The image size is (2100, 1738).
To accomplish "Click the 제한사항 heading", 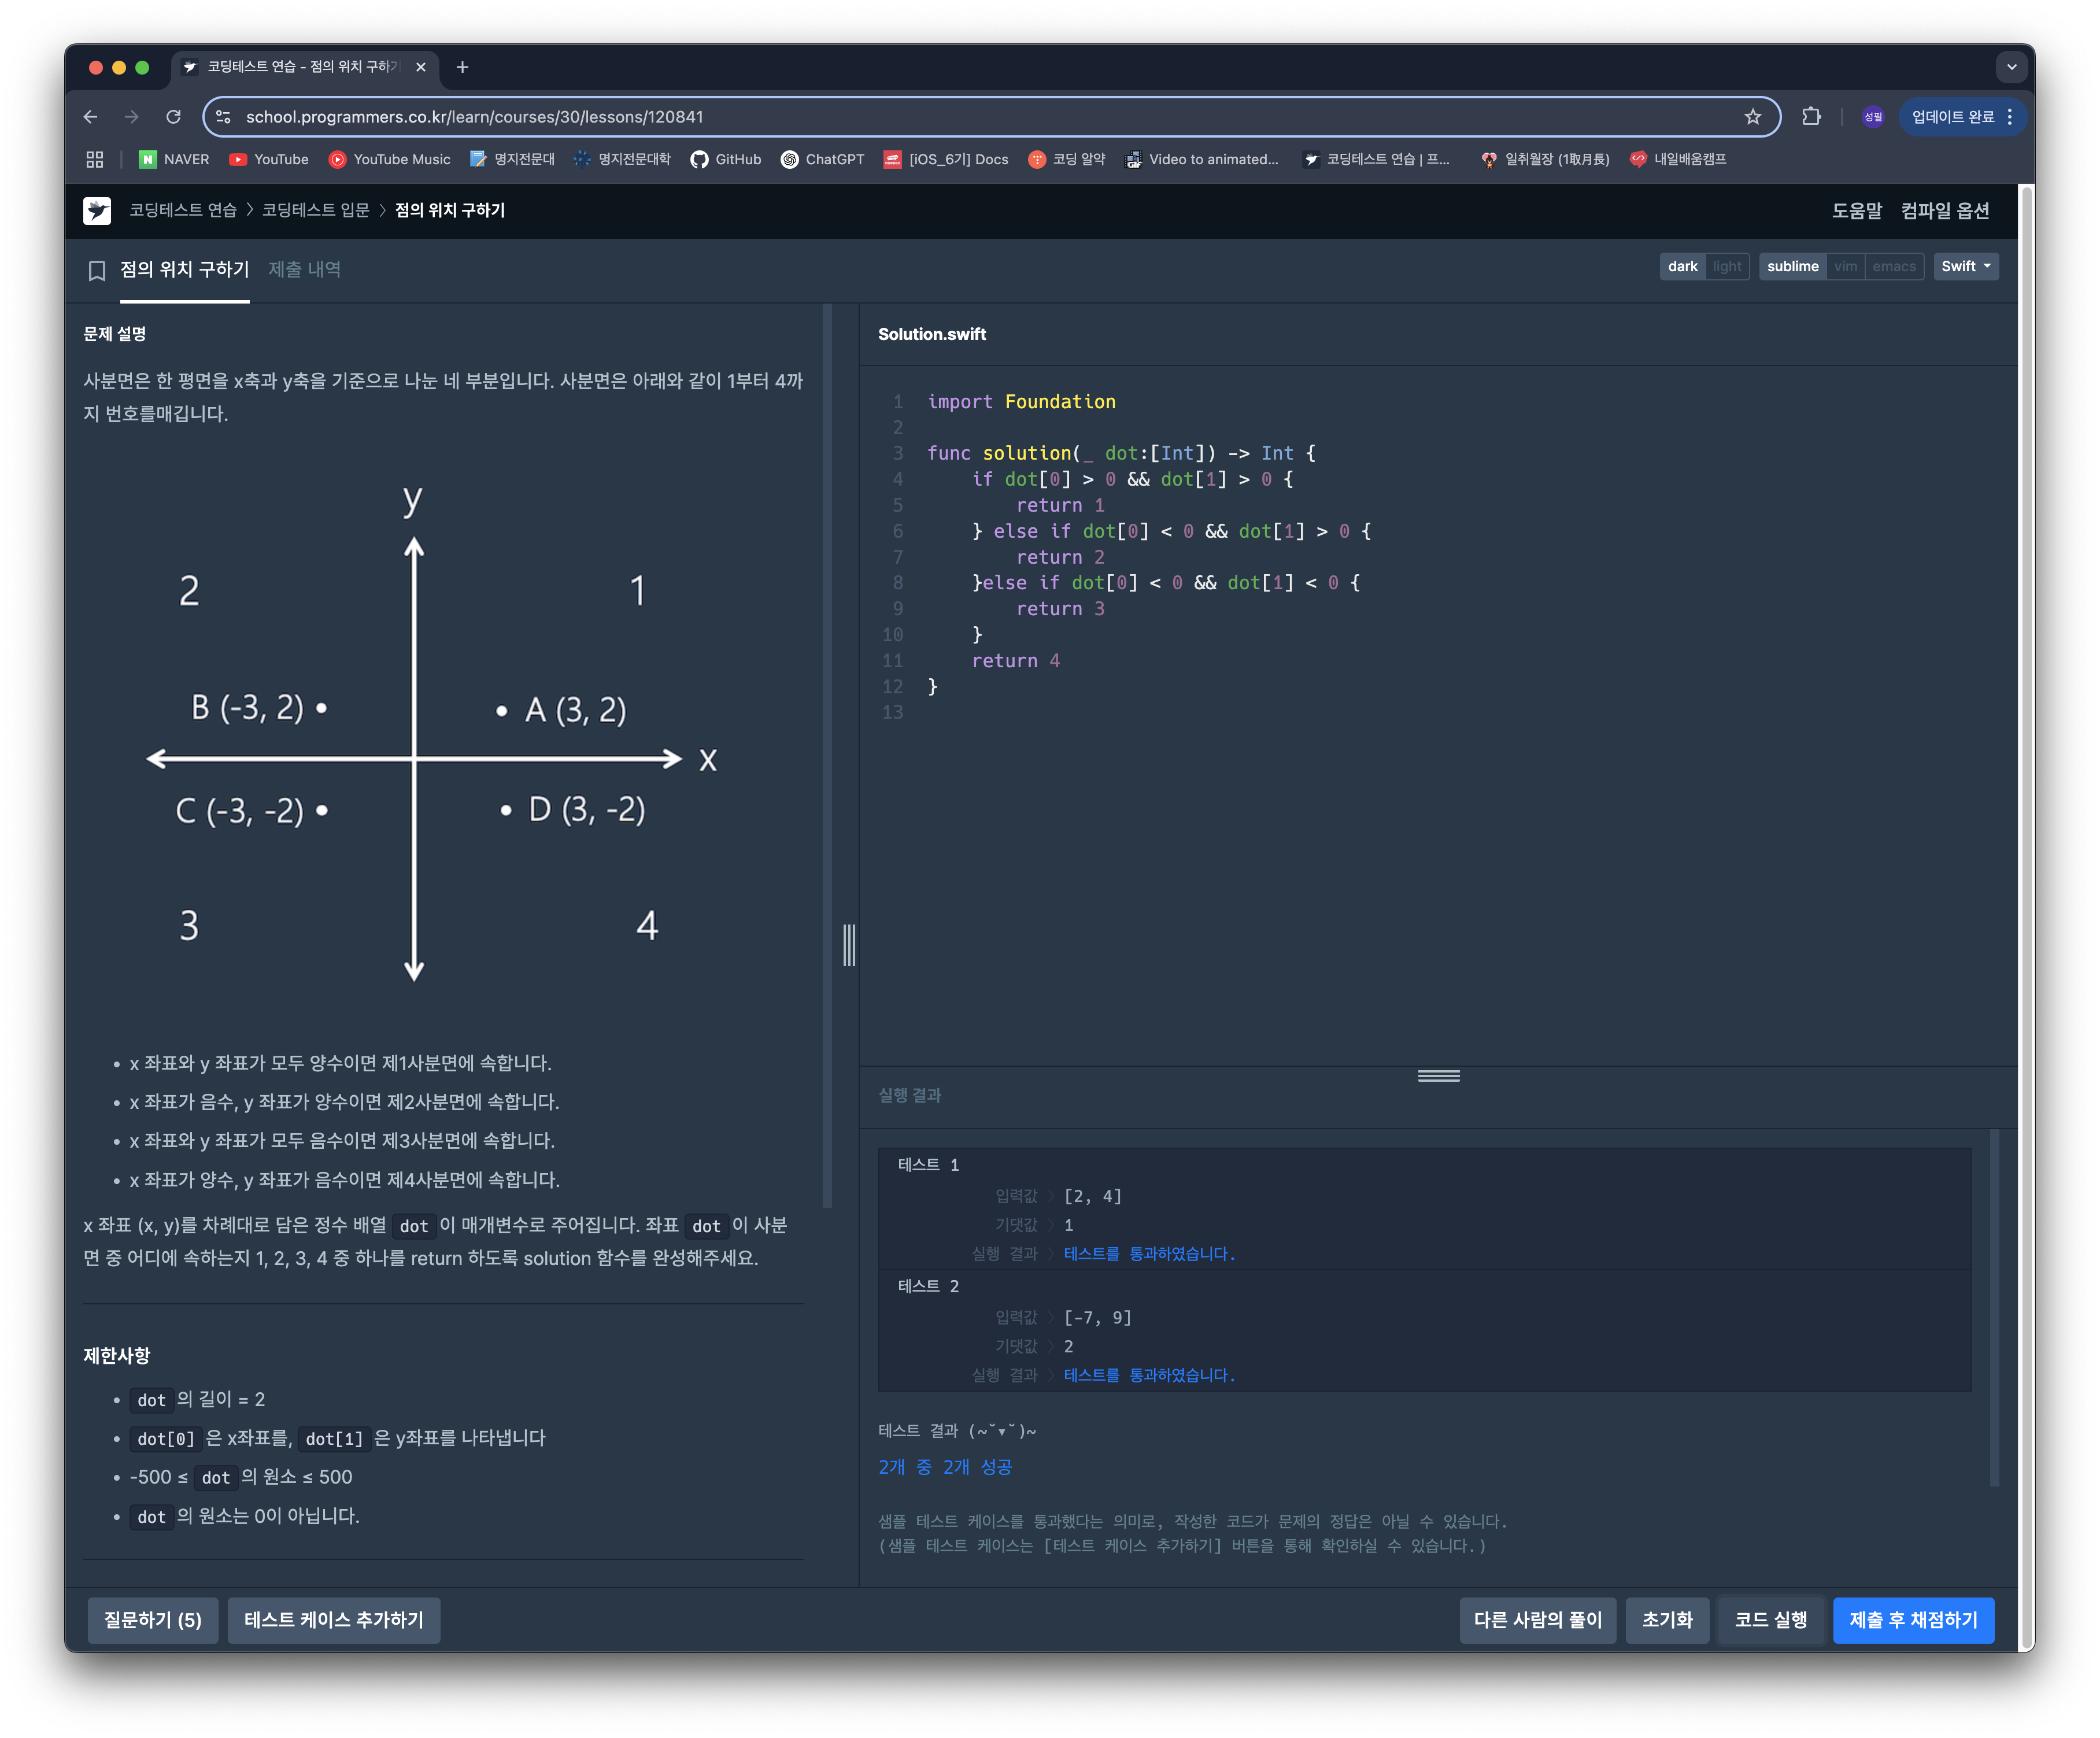I will 116,1355.
